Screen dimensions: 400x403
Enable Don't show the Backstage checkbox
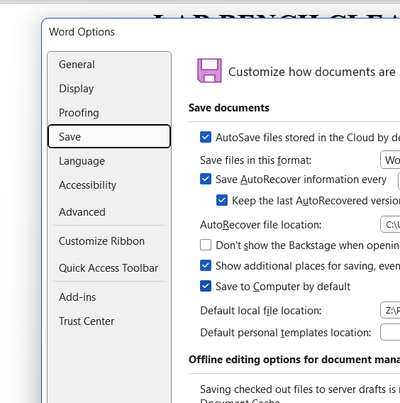(x=206, y=245)
